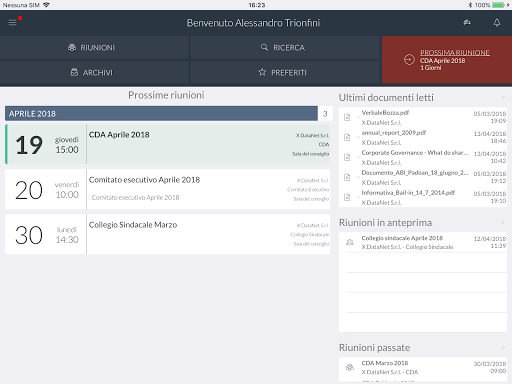The image size is (512, 384).
Task: Select date 20 venerdì 10:00
Action: [46, 189]
